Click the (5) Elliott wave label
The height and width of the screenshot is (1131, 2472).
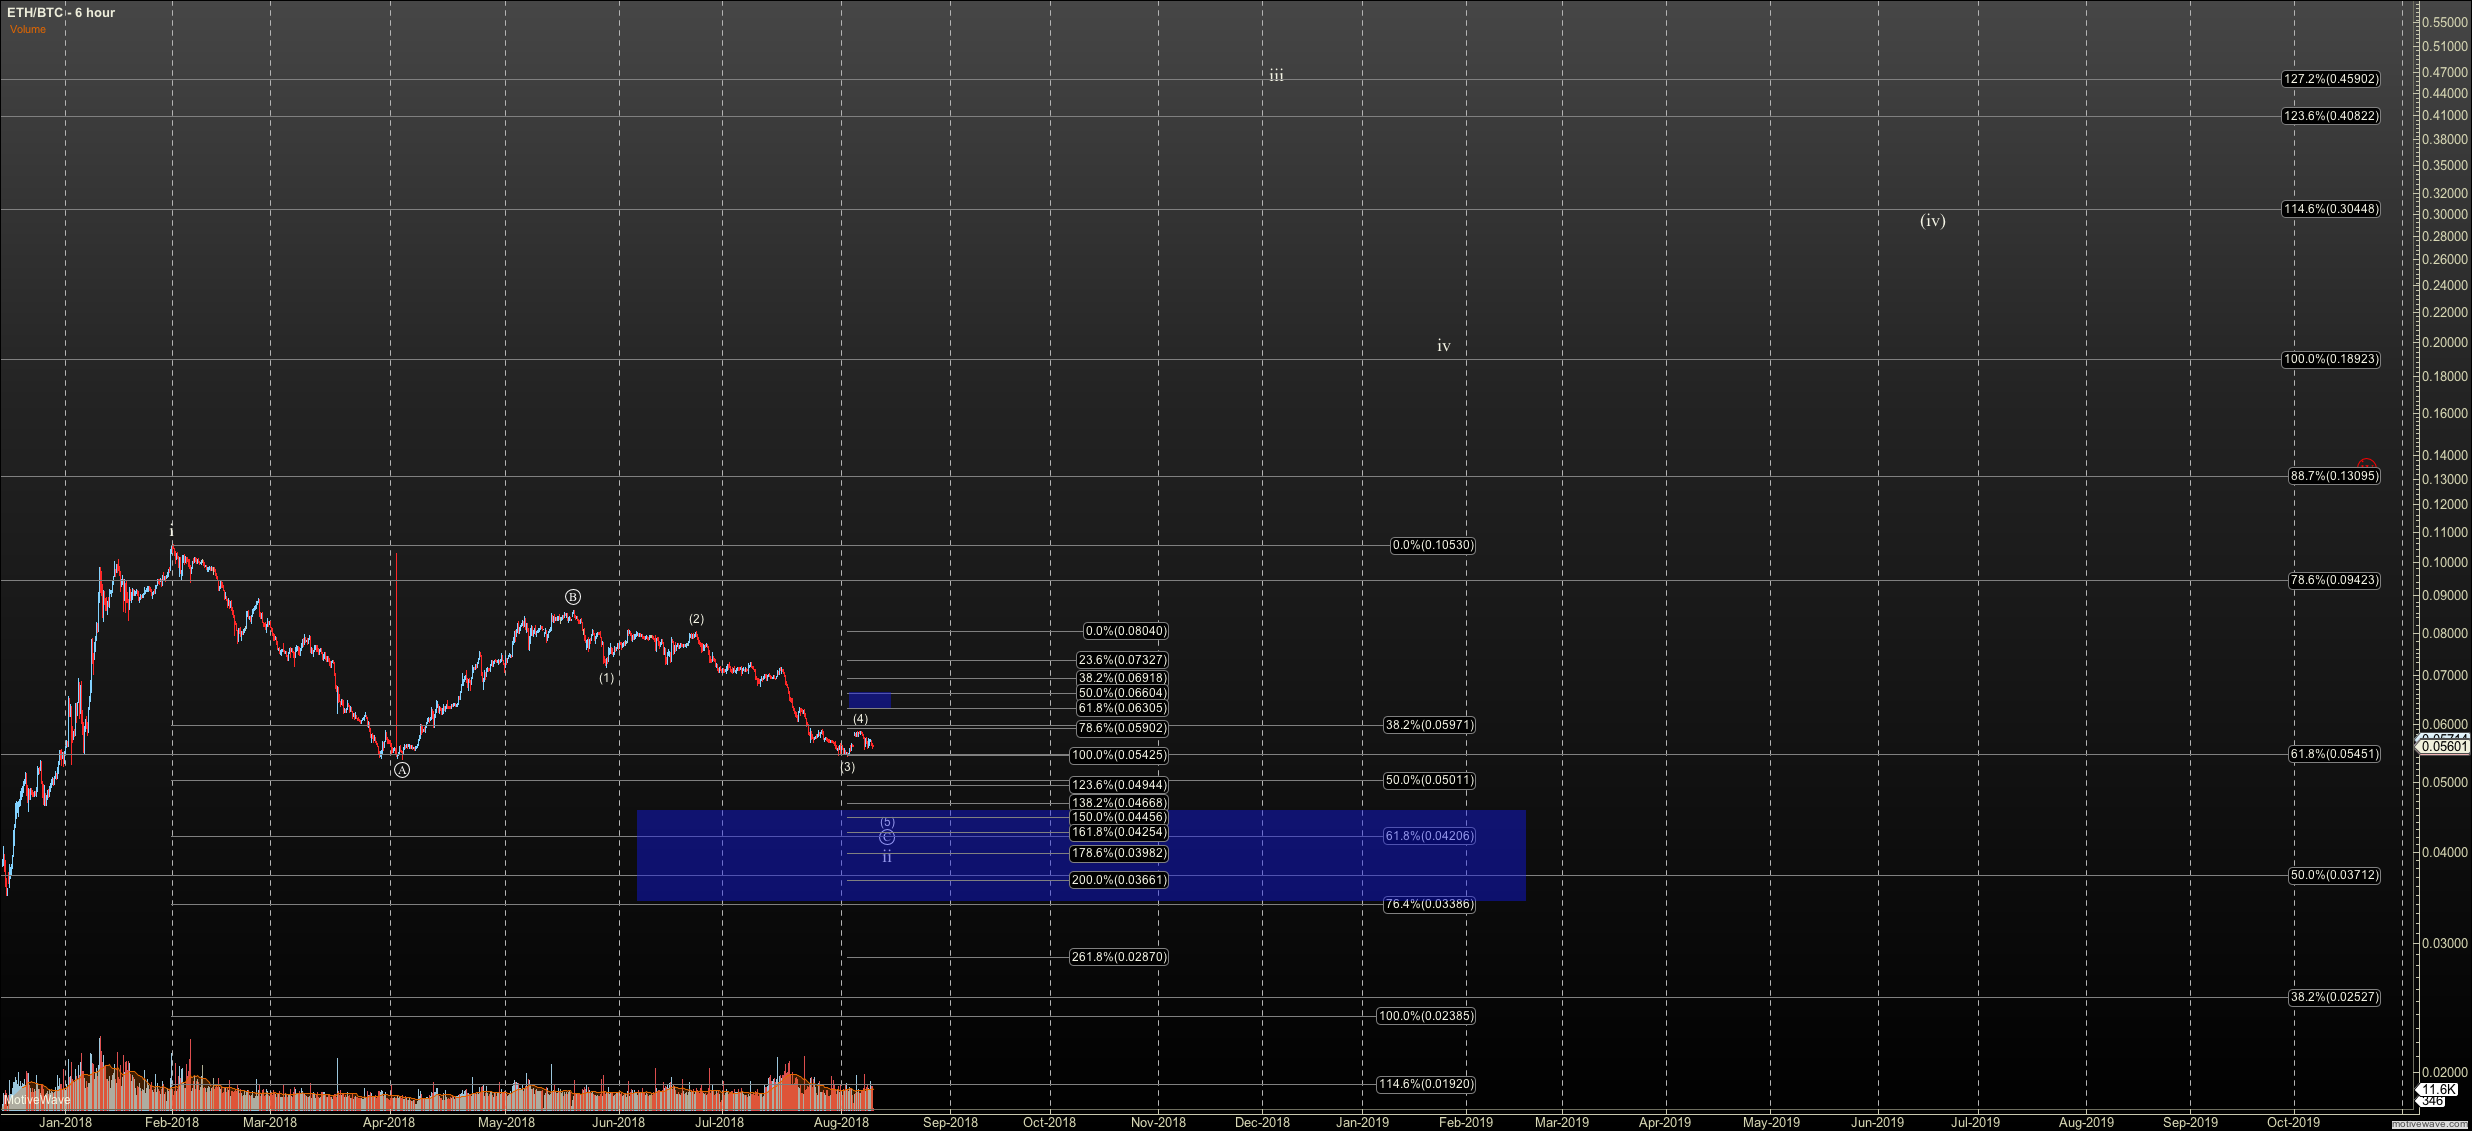(x=887, y=822)
